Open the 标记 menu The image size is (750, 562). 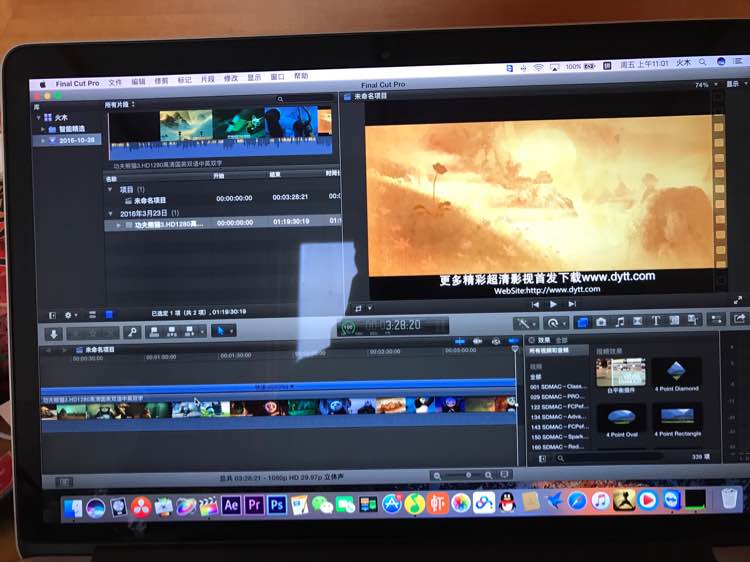(x=184, y=80)
